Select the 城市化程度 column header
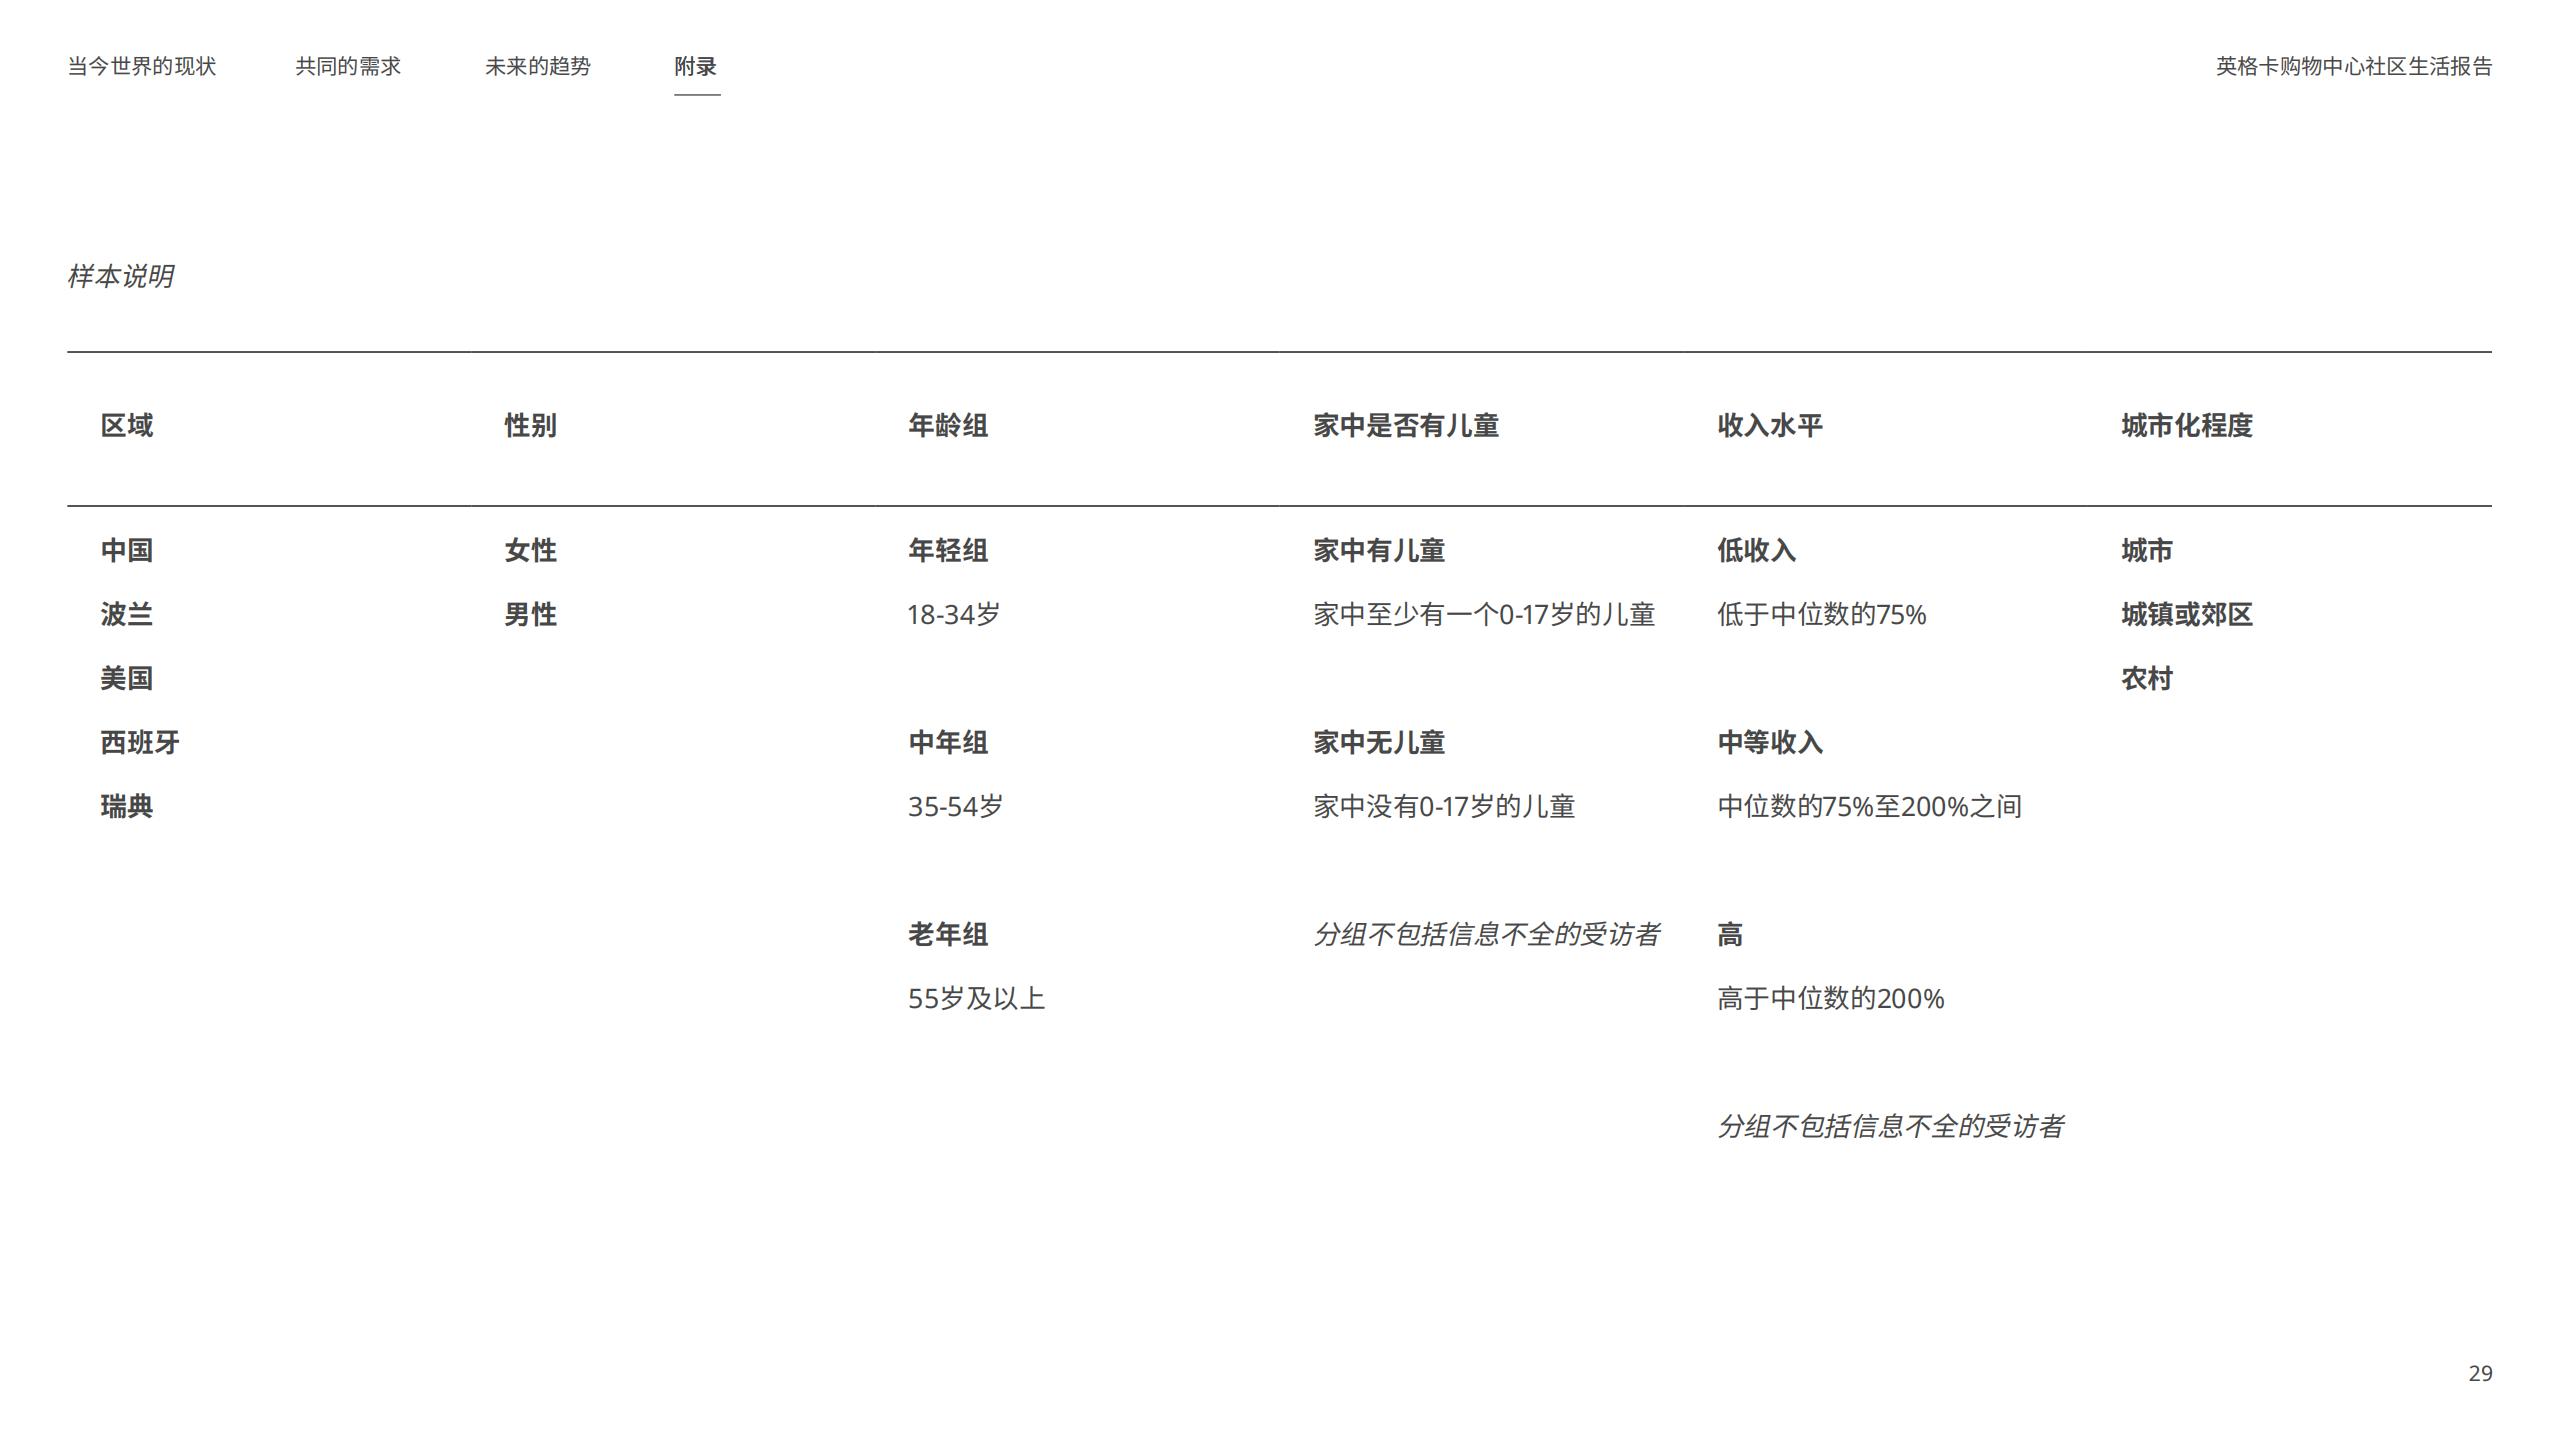 (x=2186, y=425)
